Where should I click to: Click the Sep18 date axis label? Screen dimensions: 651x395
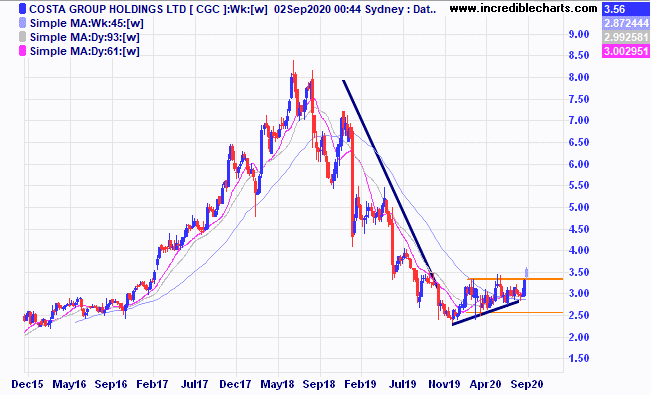coord(319,384)
